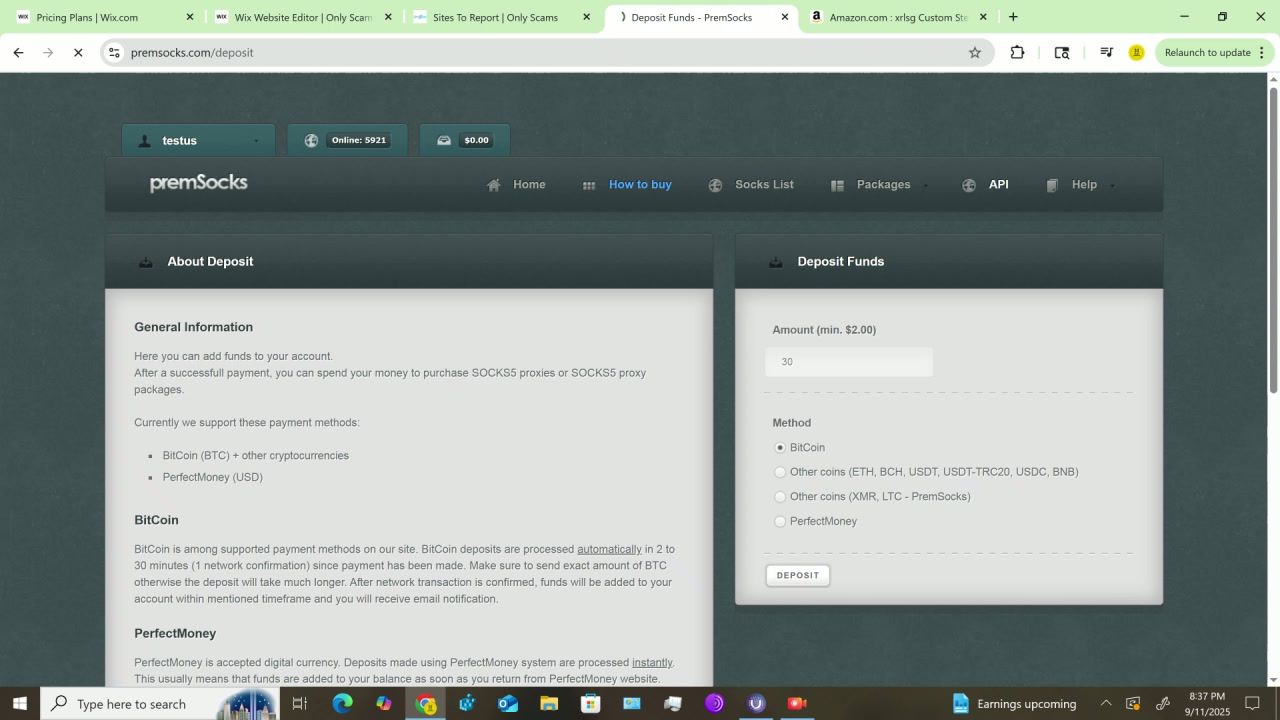Image resolution: width=1280 pixels, height=720 pixels.
Task: Open Microsoft Store from the taskbar
Action: coord(590,703)
